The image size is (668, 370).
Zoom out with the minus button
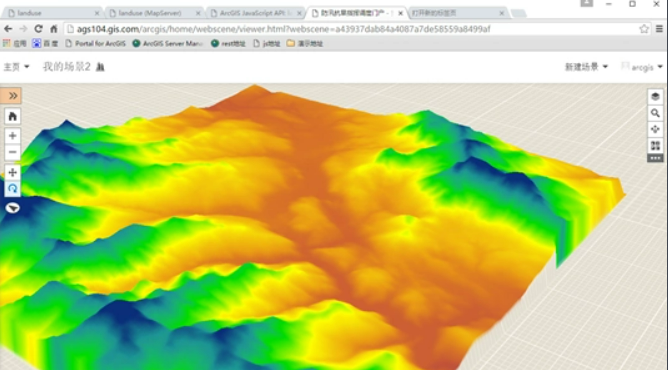click(x=12, y=152)
